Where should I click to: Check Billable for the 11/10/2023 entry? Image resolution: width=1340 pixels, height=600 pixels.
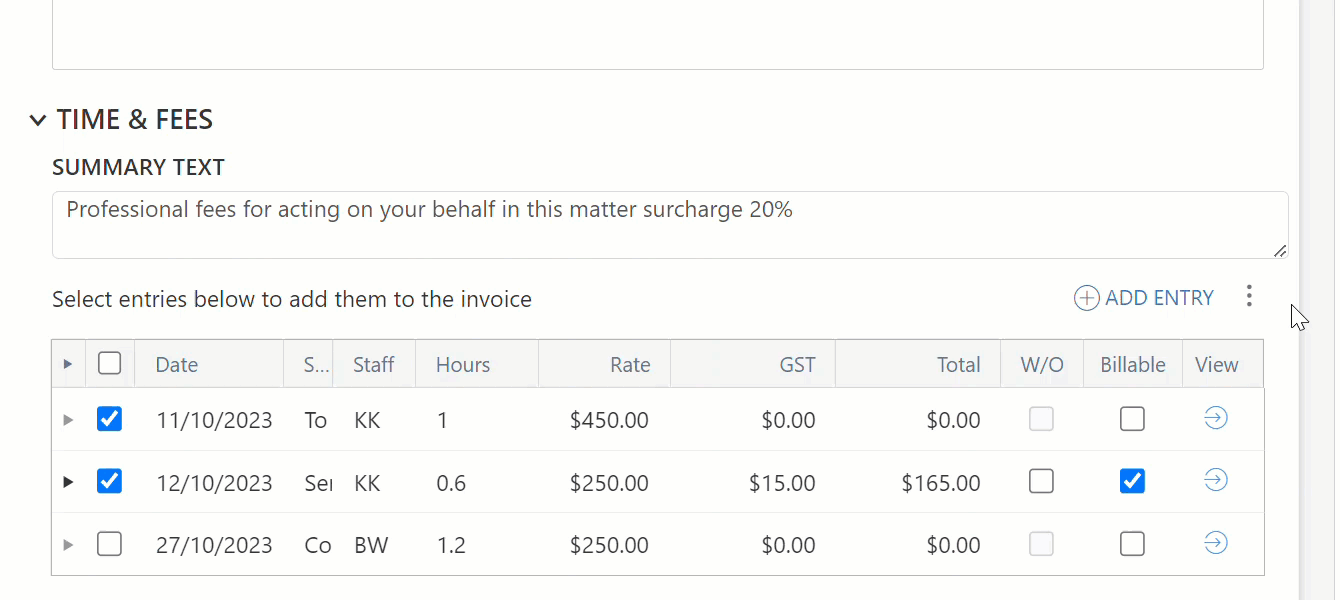1132,419
